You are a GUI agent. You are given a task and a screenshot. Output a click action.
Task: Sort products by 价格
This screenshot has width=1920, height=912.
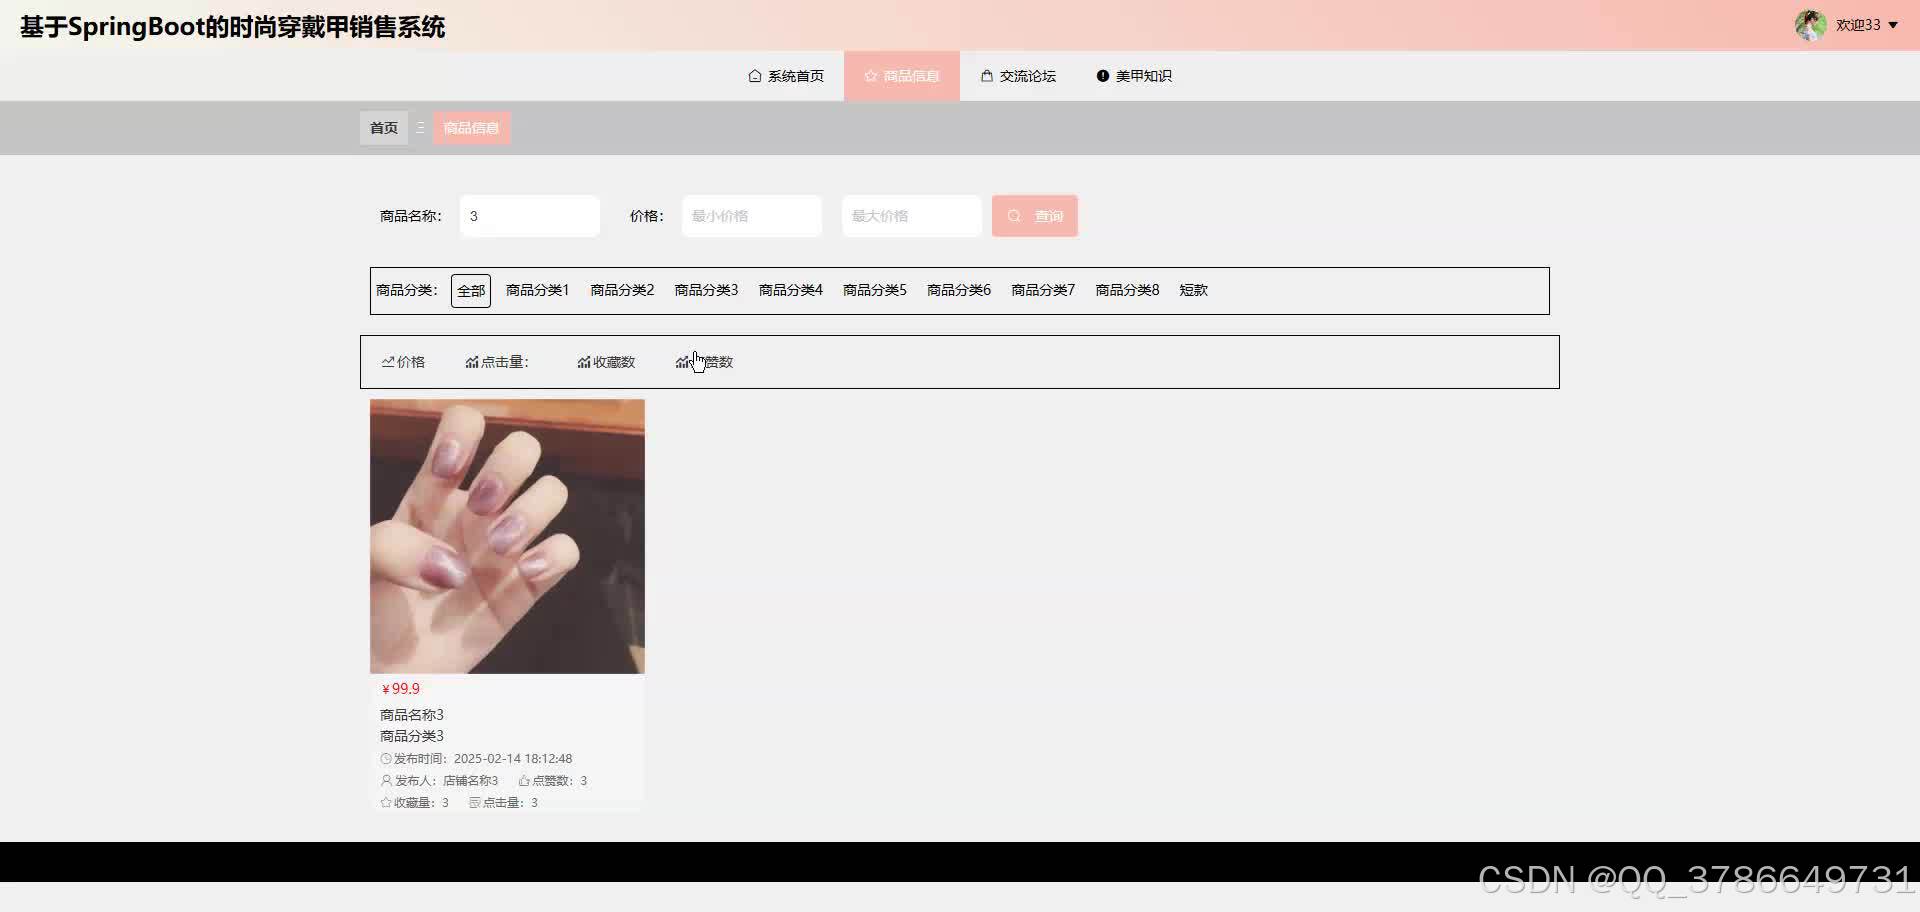(403, 362)
